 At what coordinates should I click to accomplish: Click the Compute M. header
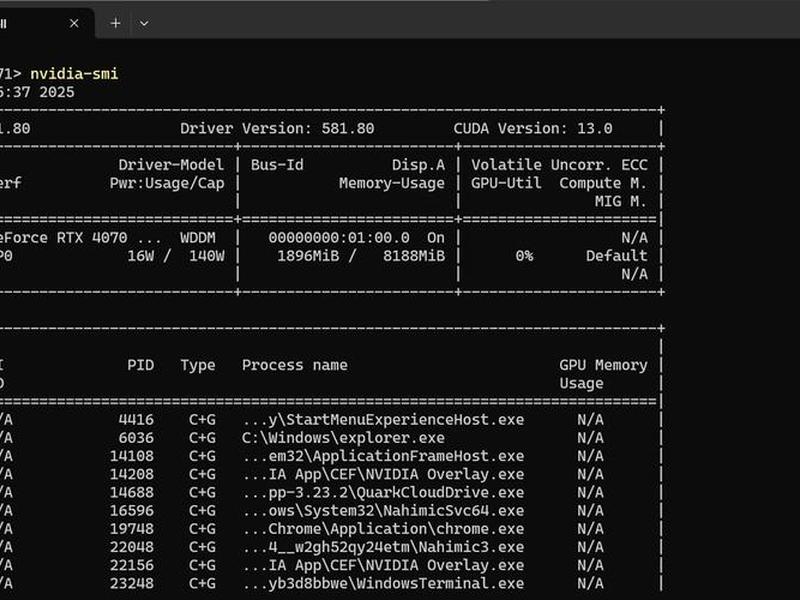click(x=603, y=183)
